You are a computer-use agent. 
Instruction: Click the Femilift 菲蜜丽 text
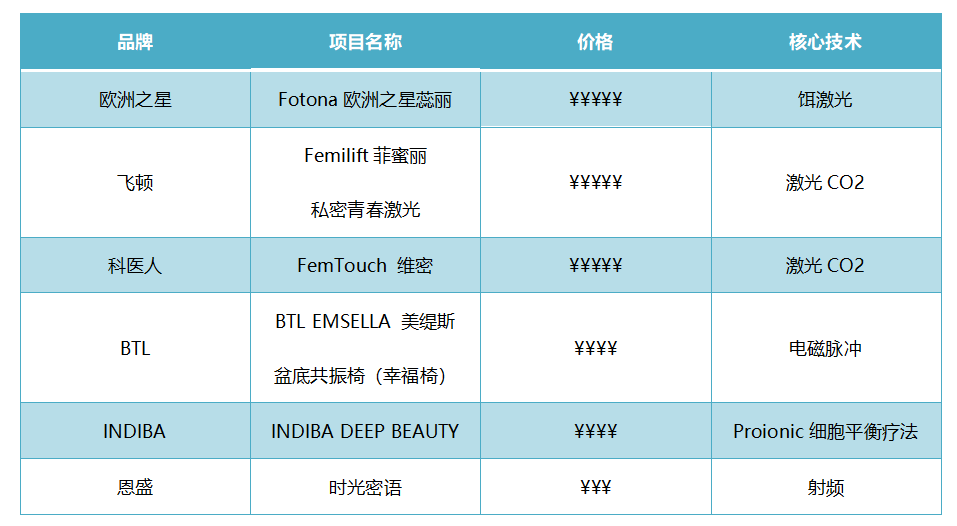tap(366, 156)
